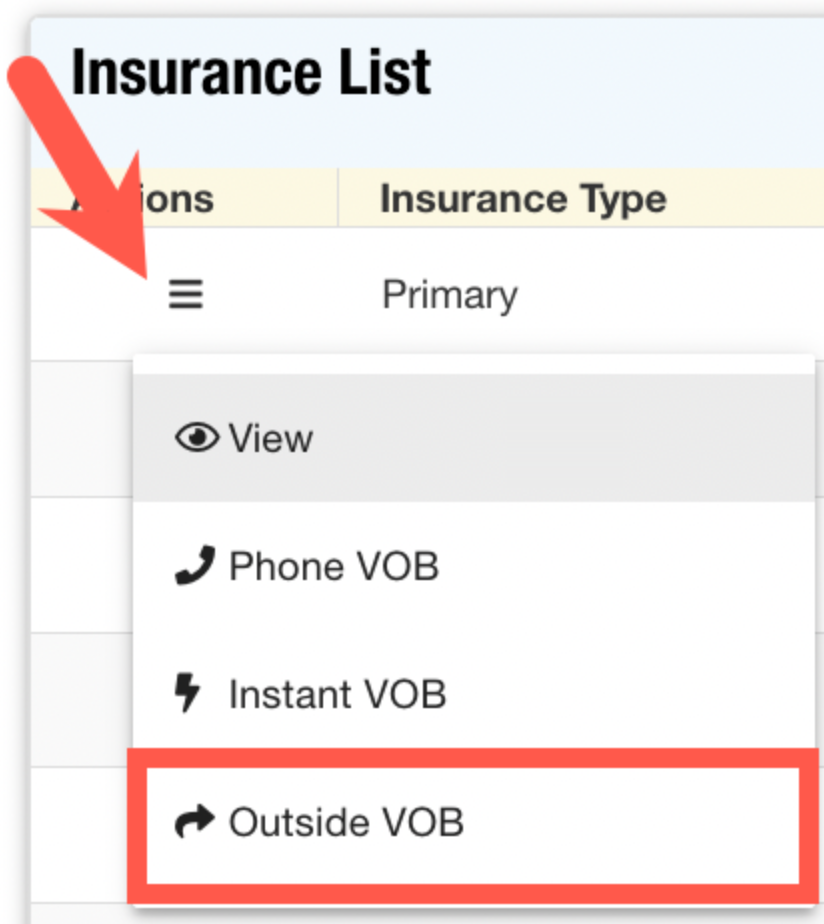Click the lightning bolt icon

click(187, 693)
